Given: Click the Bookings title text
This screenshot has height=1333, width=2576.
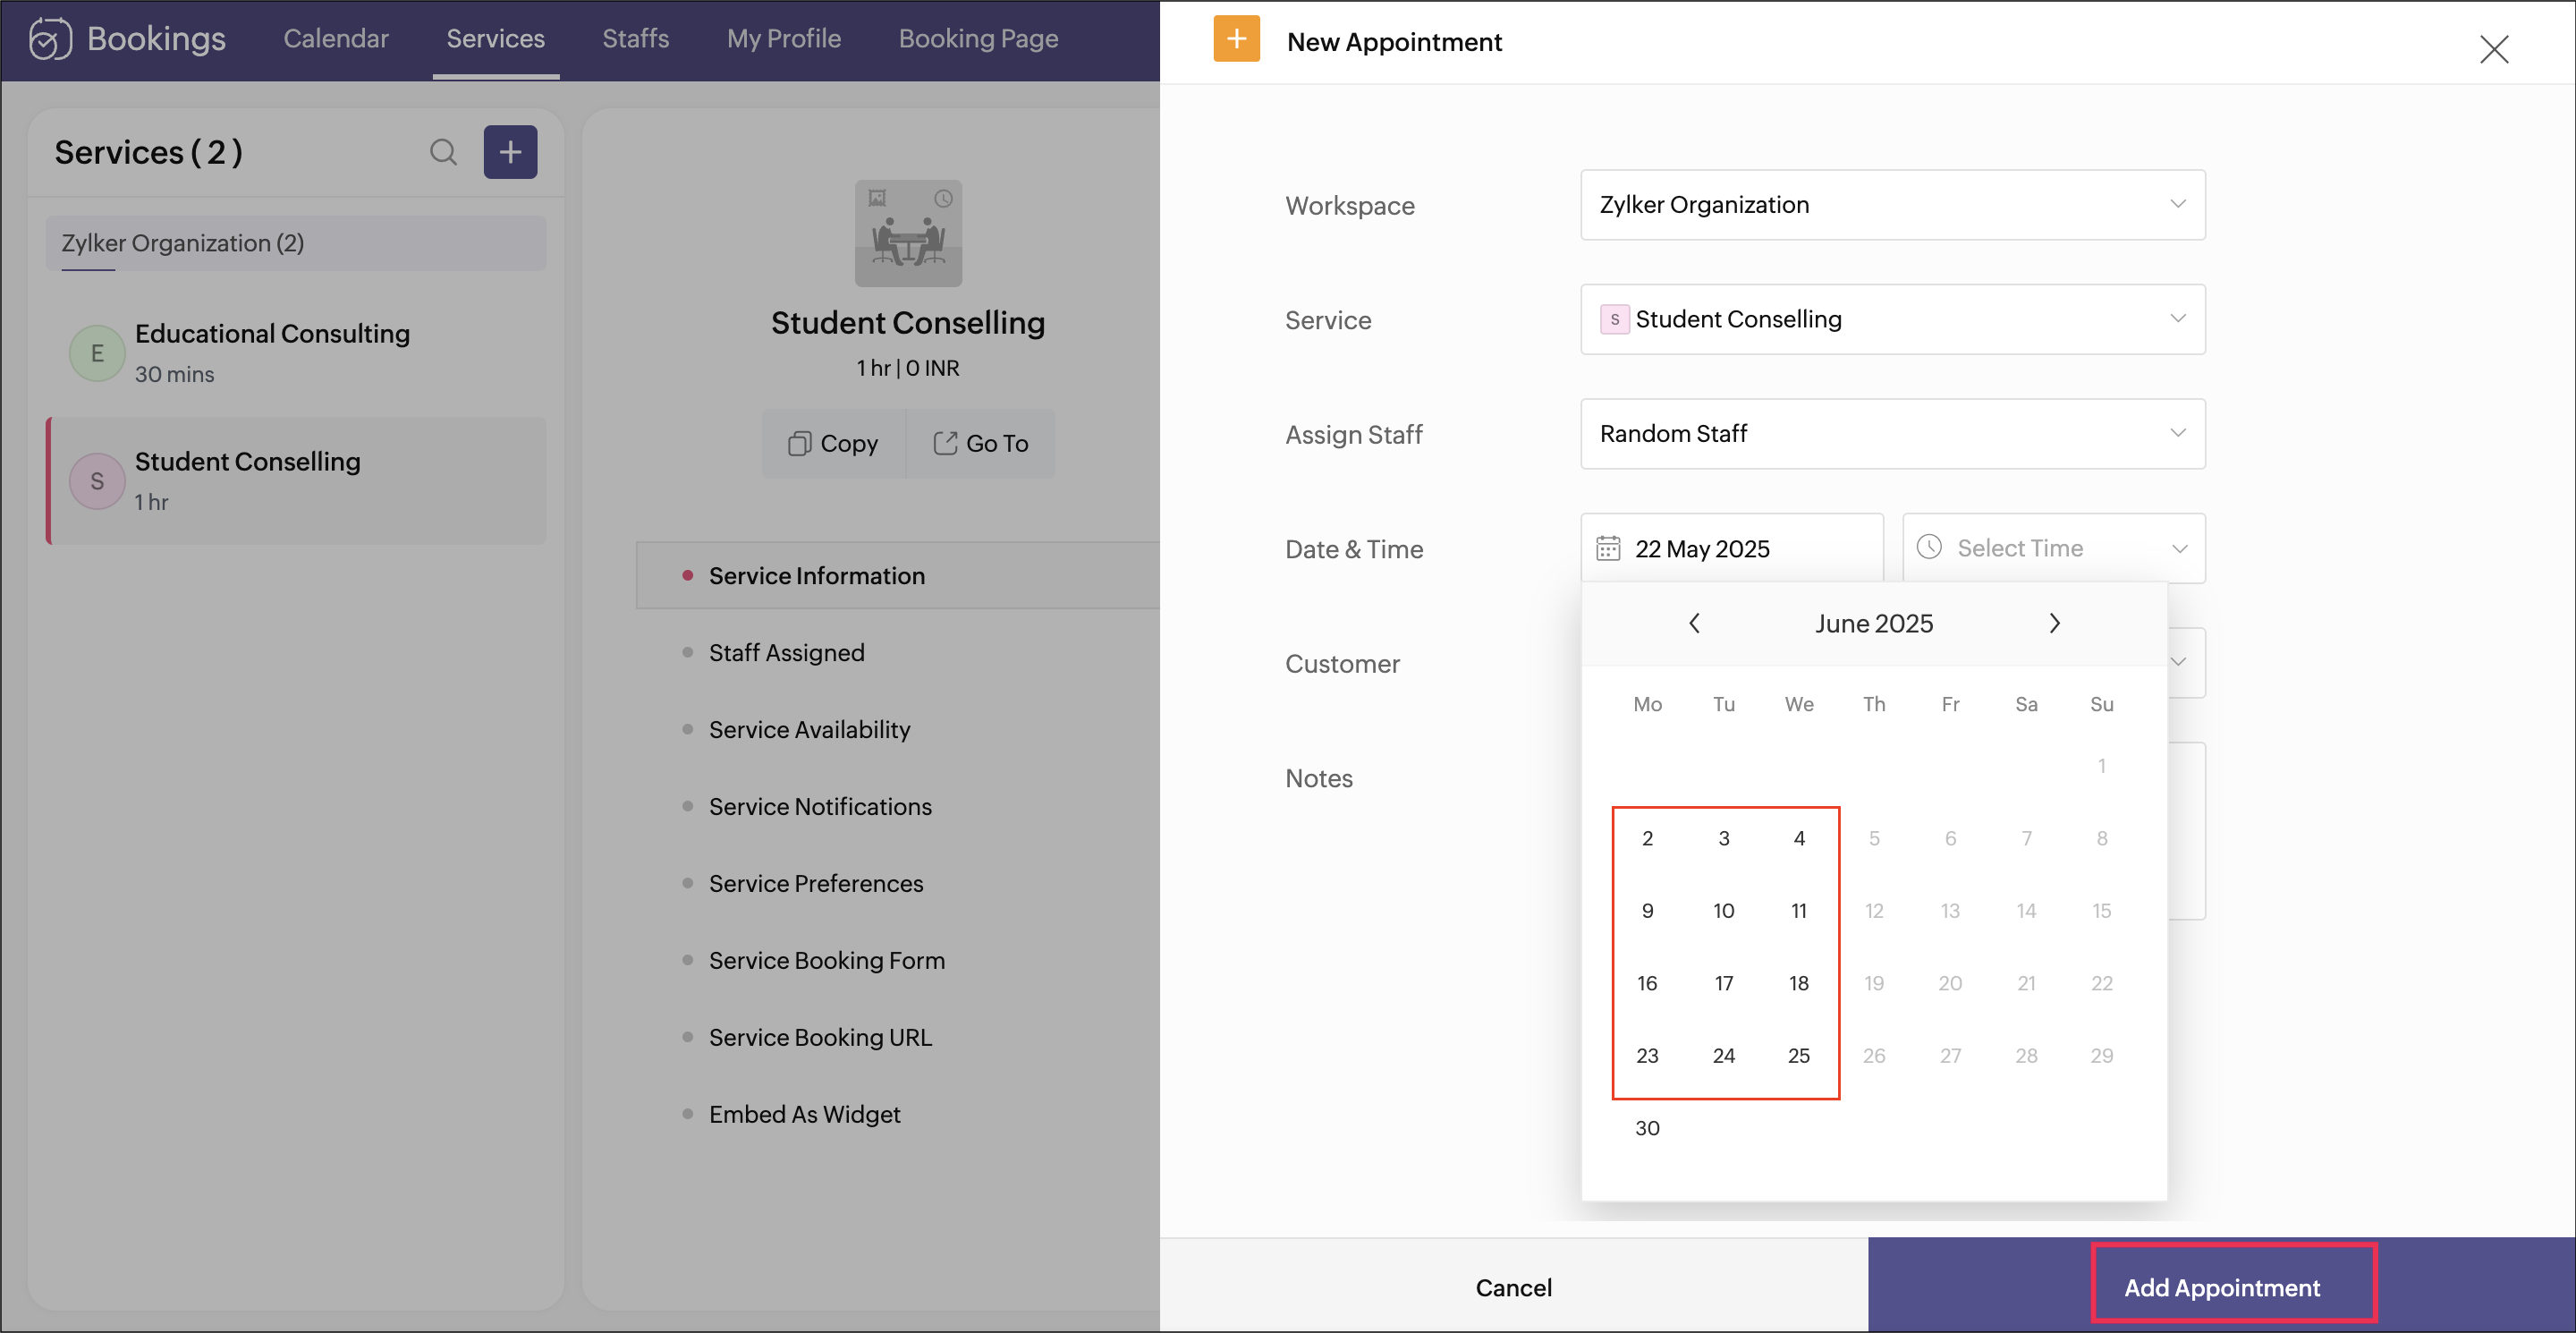Looking at the screenshot, I should coord(156,39).
